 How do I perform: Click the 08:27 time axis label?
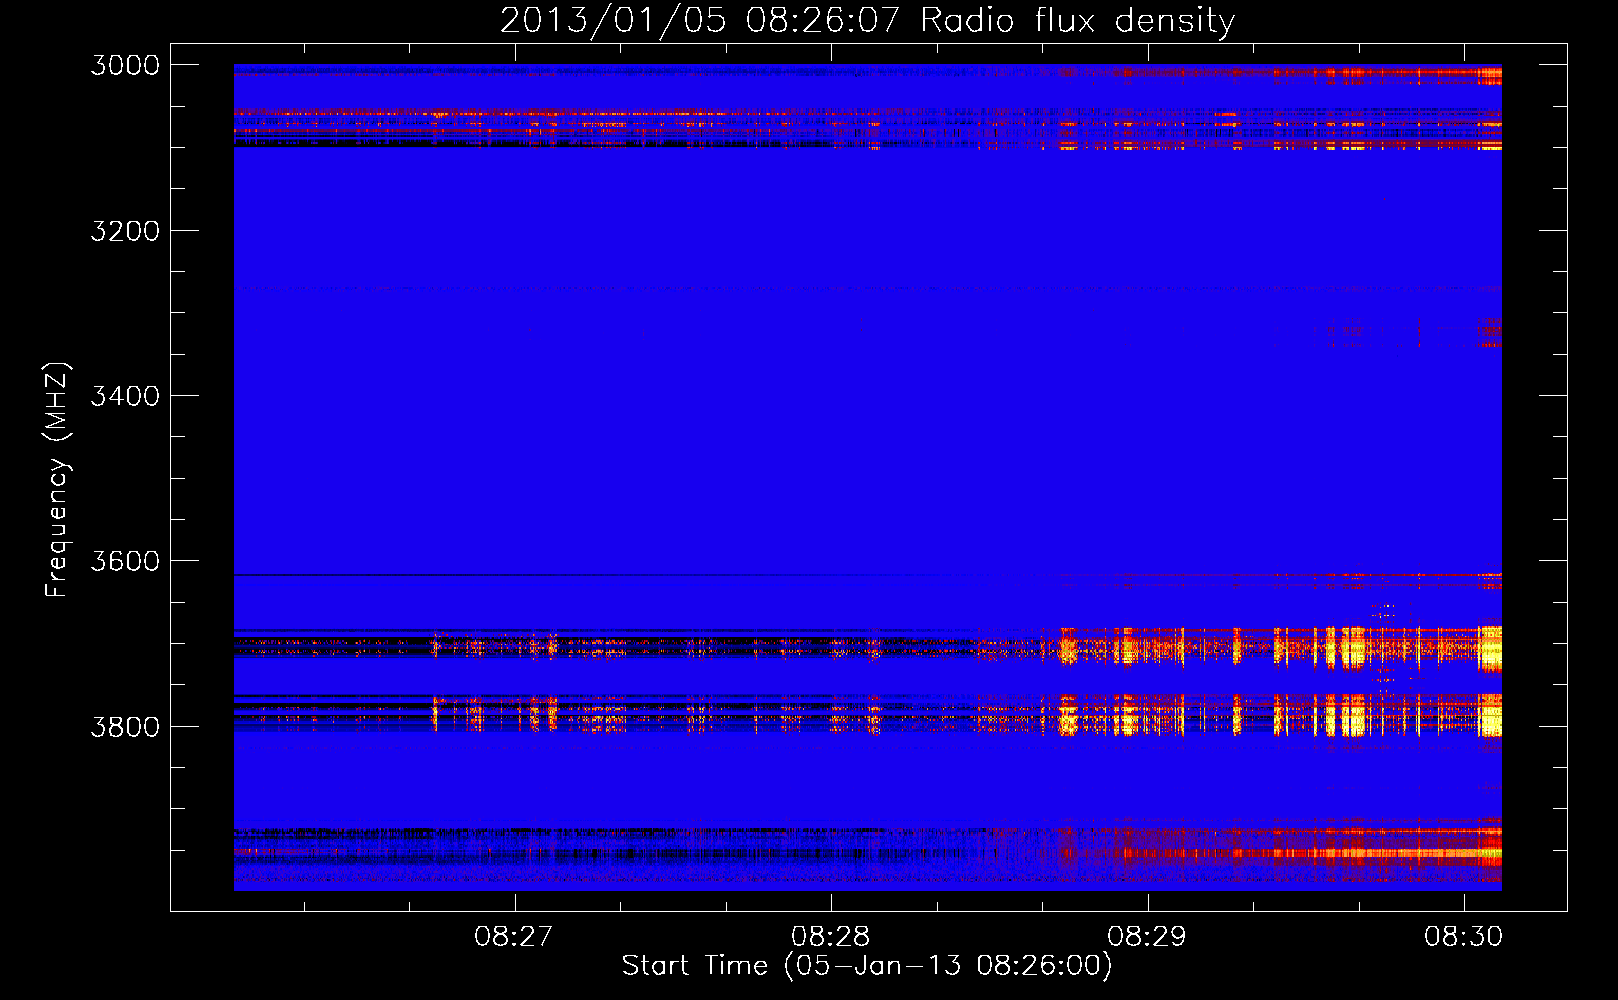514,937
